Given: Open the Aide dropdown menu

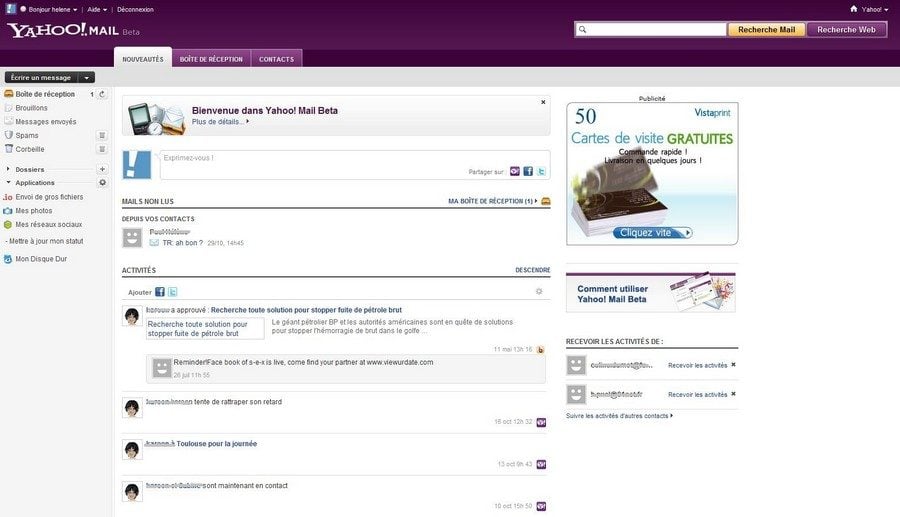Looking at the screenshot, I should [x=97, y=9].
